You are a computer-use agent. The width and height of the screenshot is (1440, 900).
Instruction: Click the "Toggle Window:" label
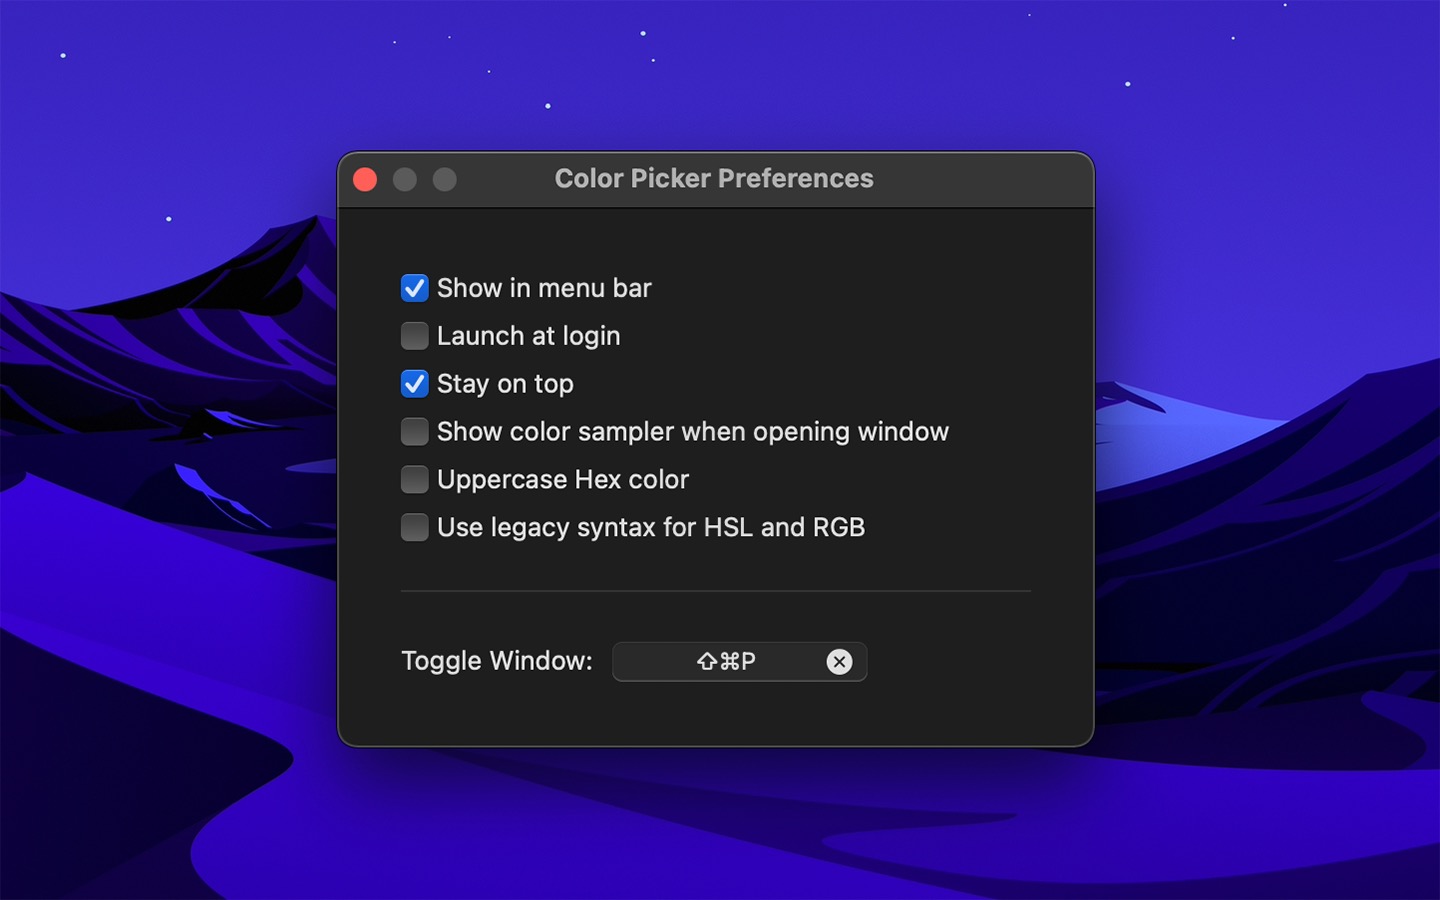[x=497, y=661]
